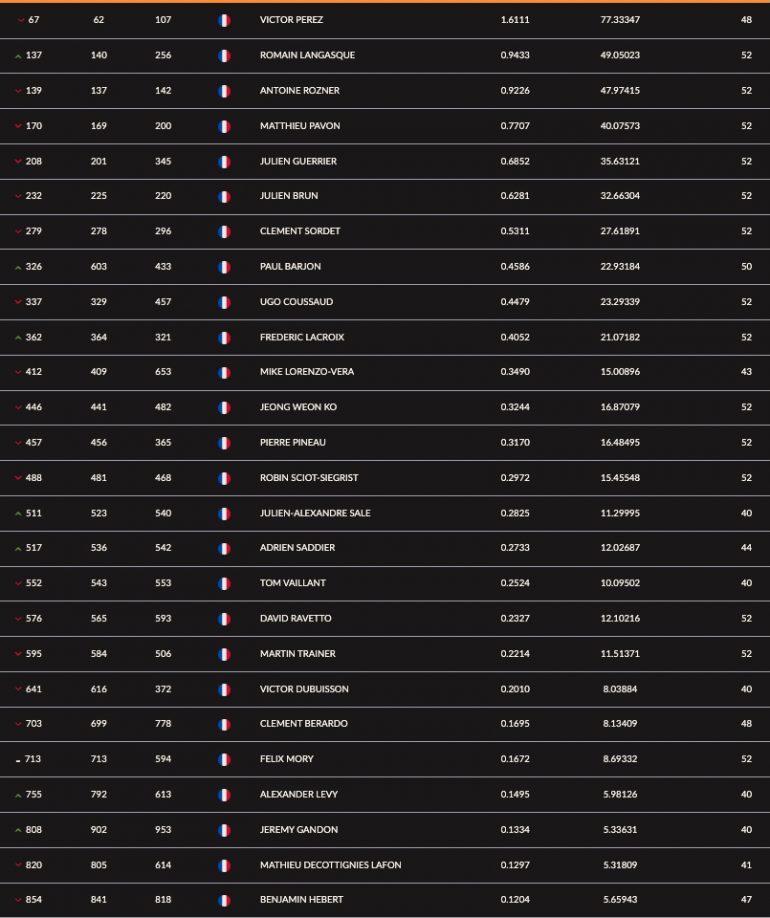
Task: Select the Matthieu Pavon name link
Action: click(300, 126)
